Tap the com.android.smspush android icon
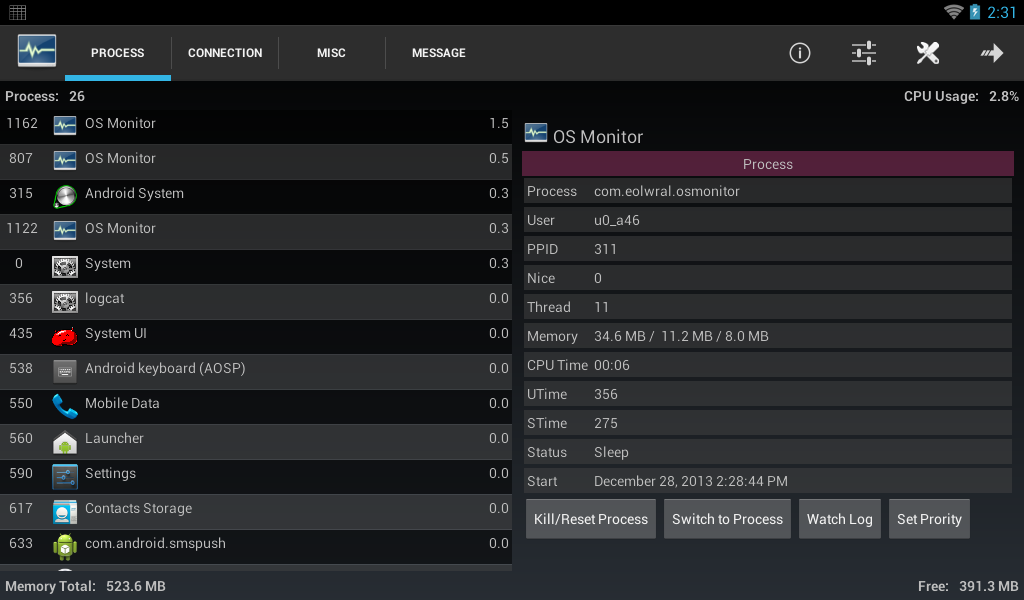This screenshot has width=1024, height=600. coord(65,547)
